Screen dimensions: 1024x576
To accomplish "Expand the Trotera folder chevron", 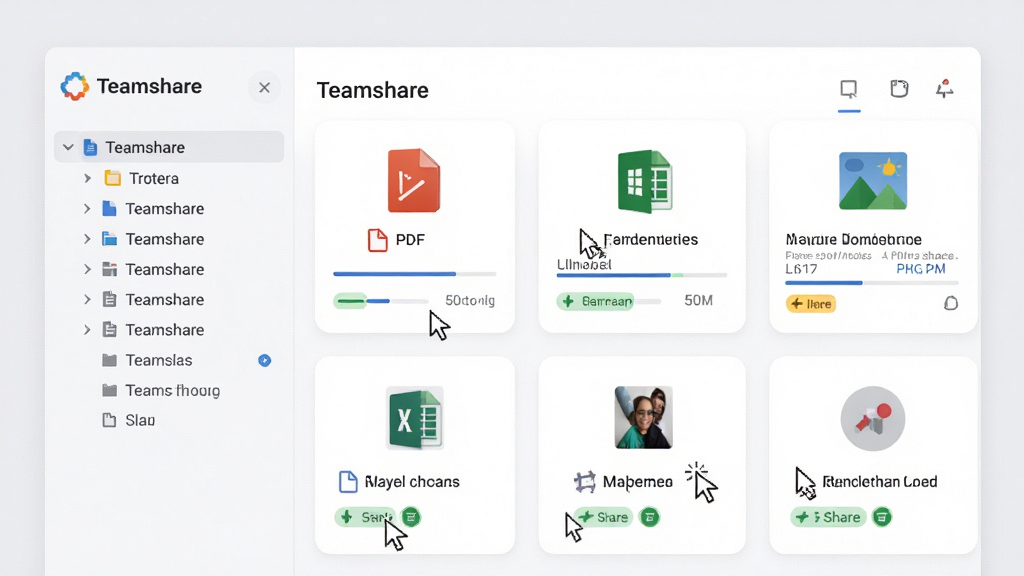I will [x=87, y=178].
